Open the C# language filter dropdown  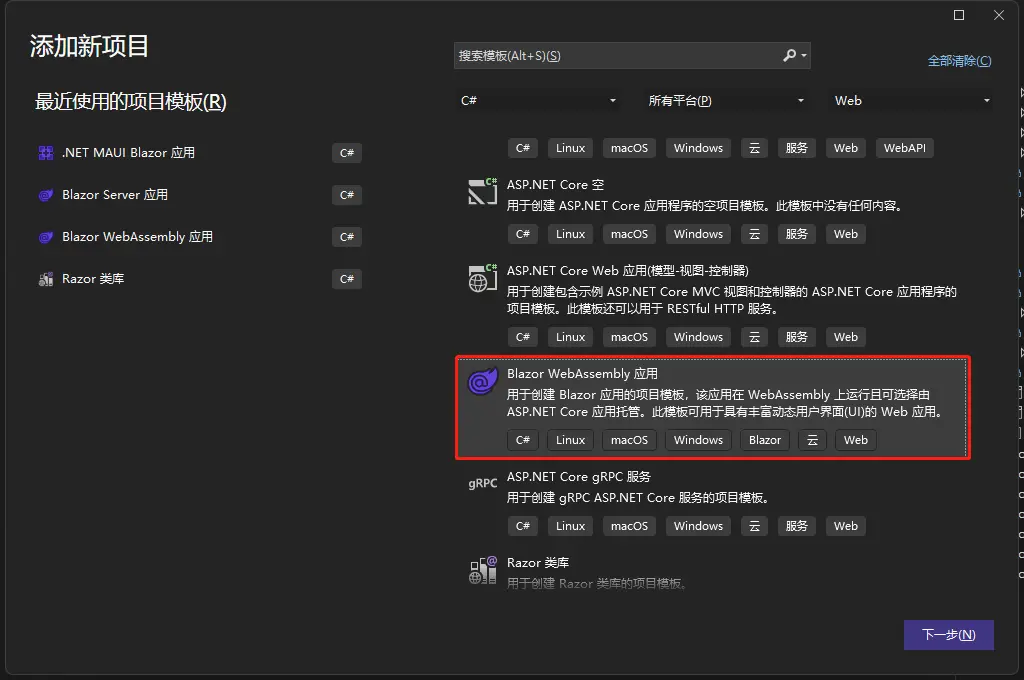click(x=612, y=101)
